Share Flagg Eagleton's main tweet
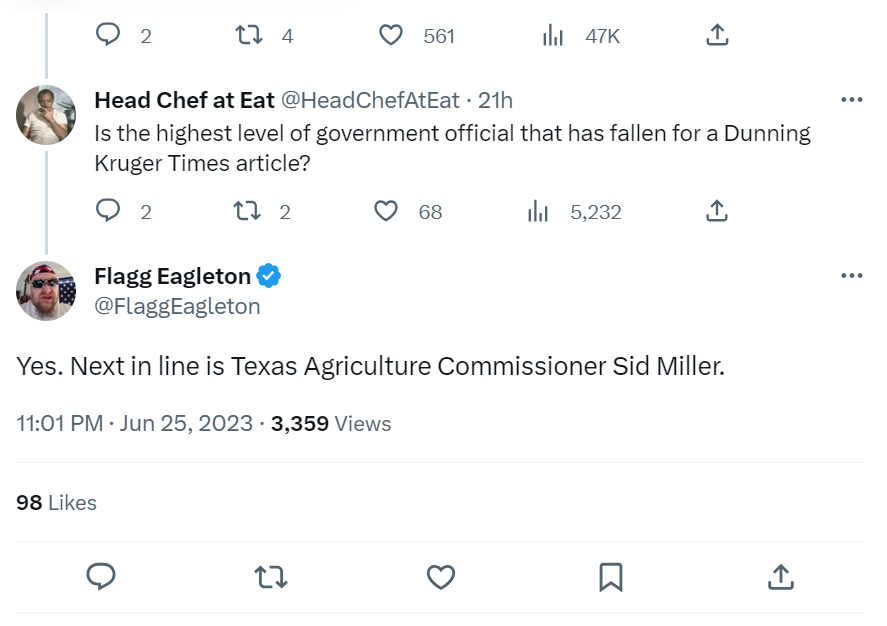This screenshot has width=887, height=626. coord(781,577)
